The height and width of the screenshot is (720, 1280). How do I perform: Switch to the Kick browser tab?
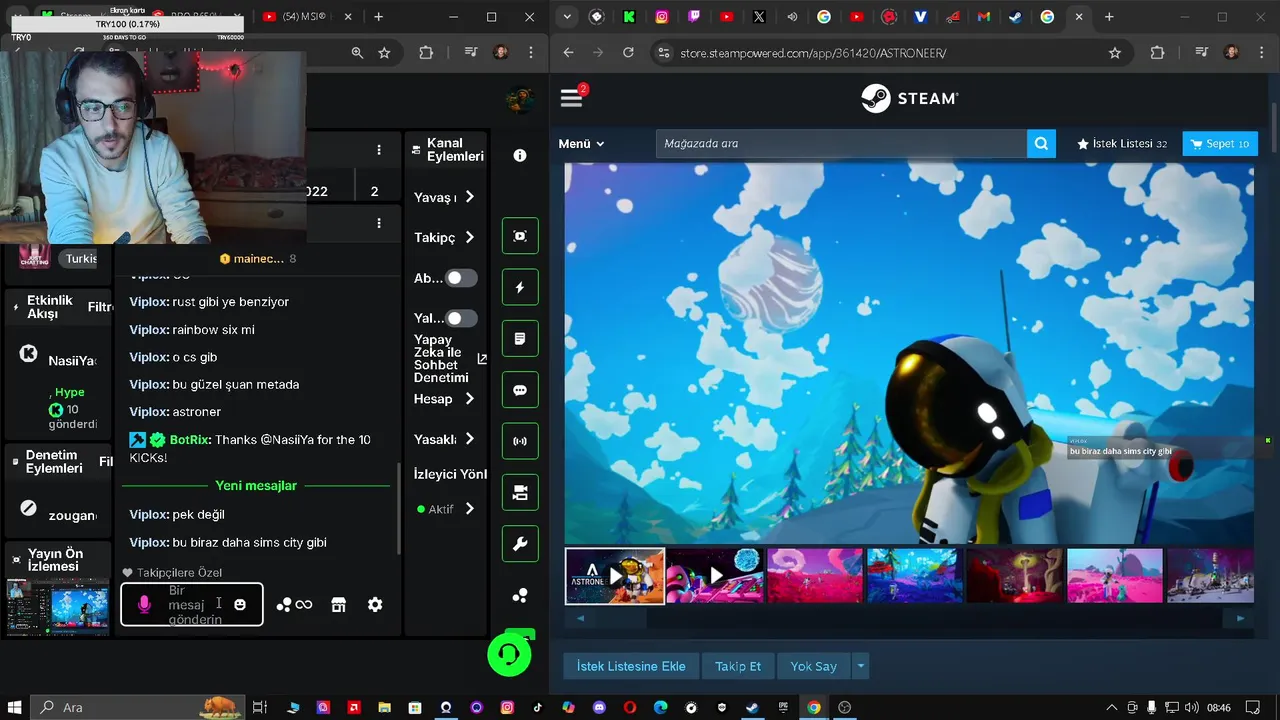point(629,17)
